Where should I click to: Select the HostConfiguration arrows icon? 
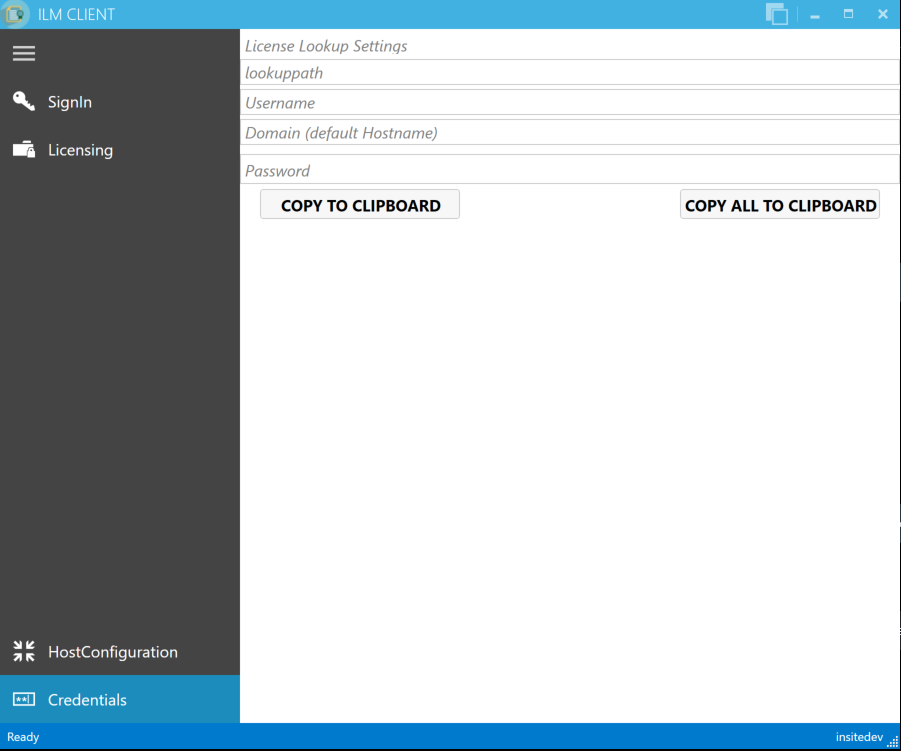(23, 650)
